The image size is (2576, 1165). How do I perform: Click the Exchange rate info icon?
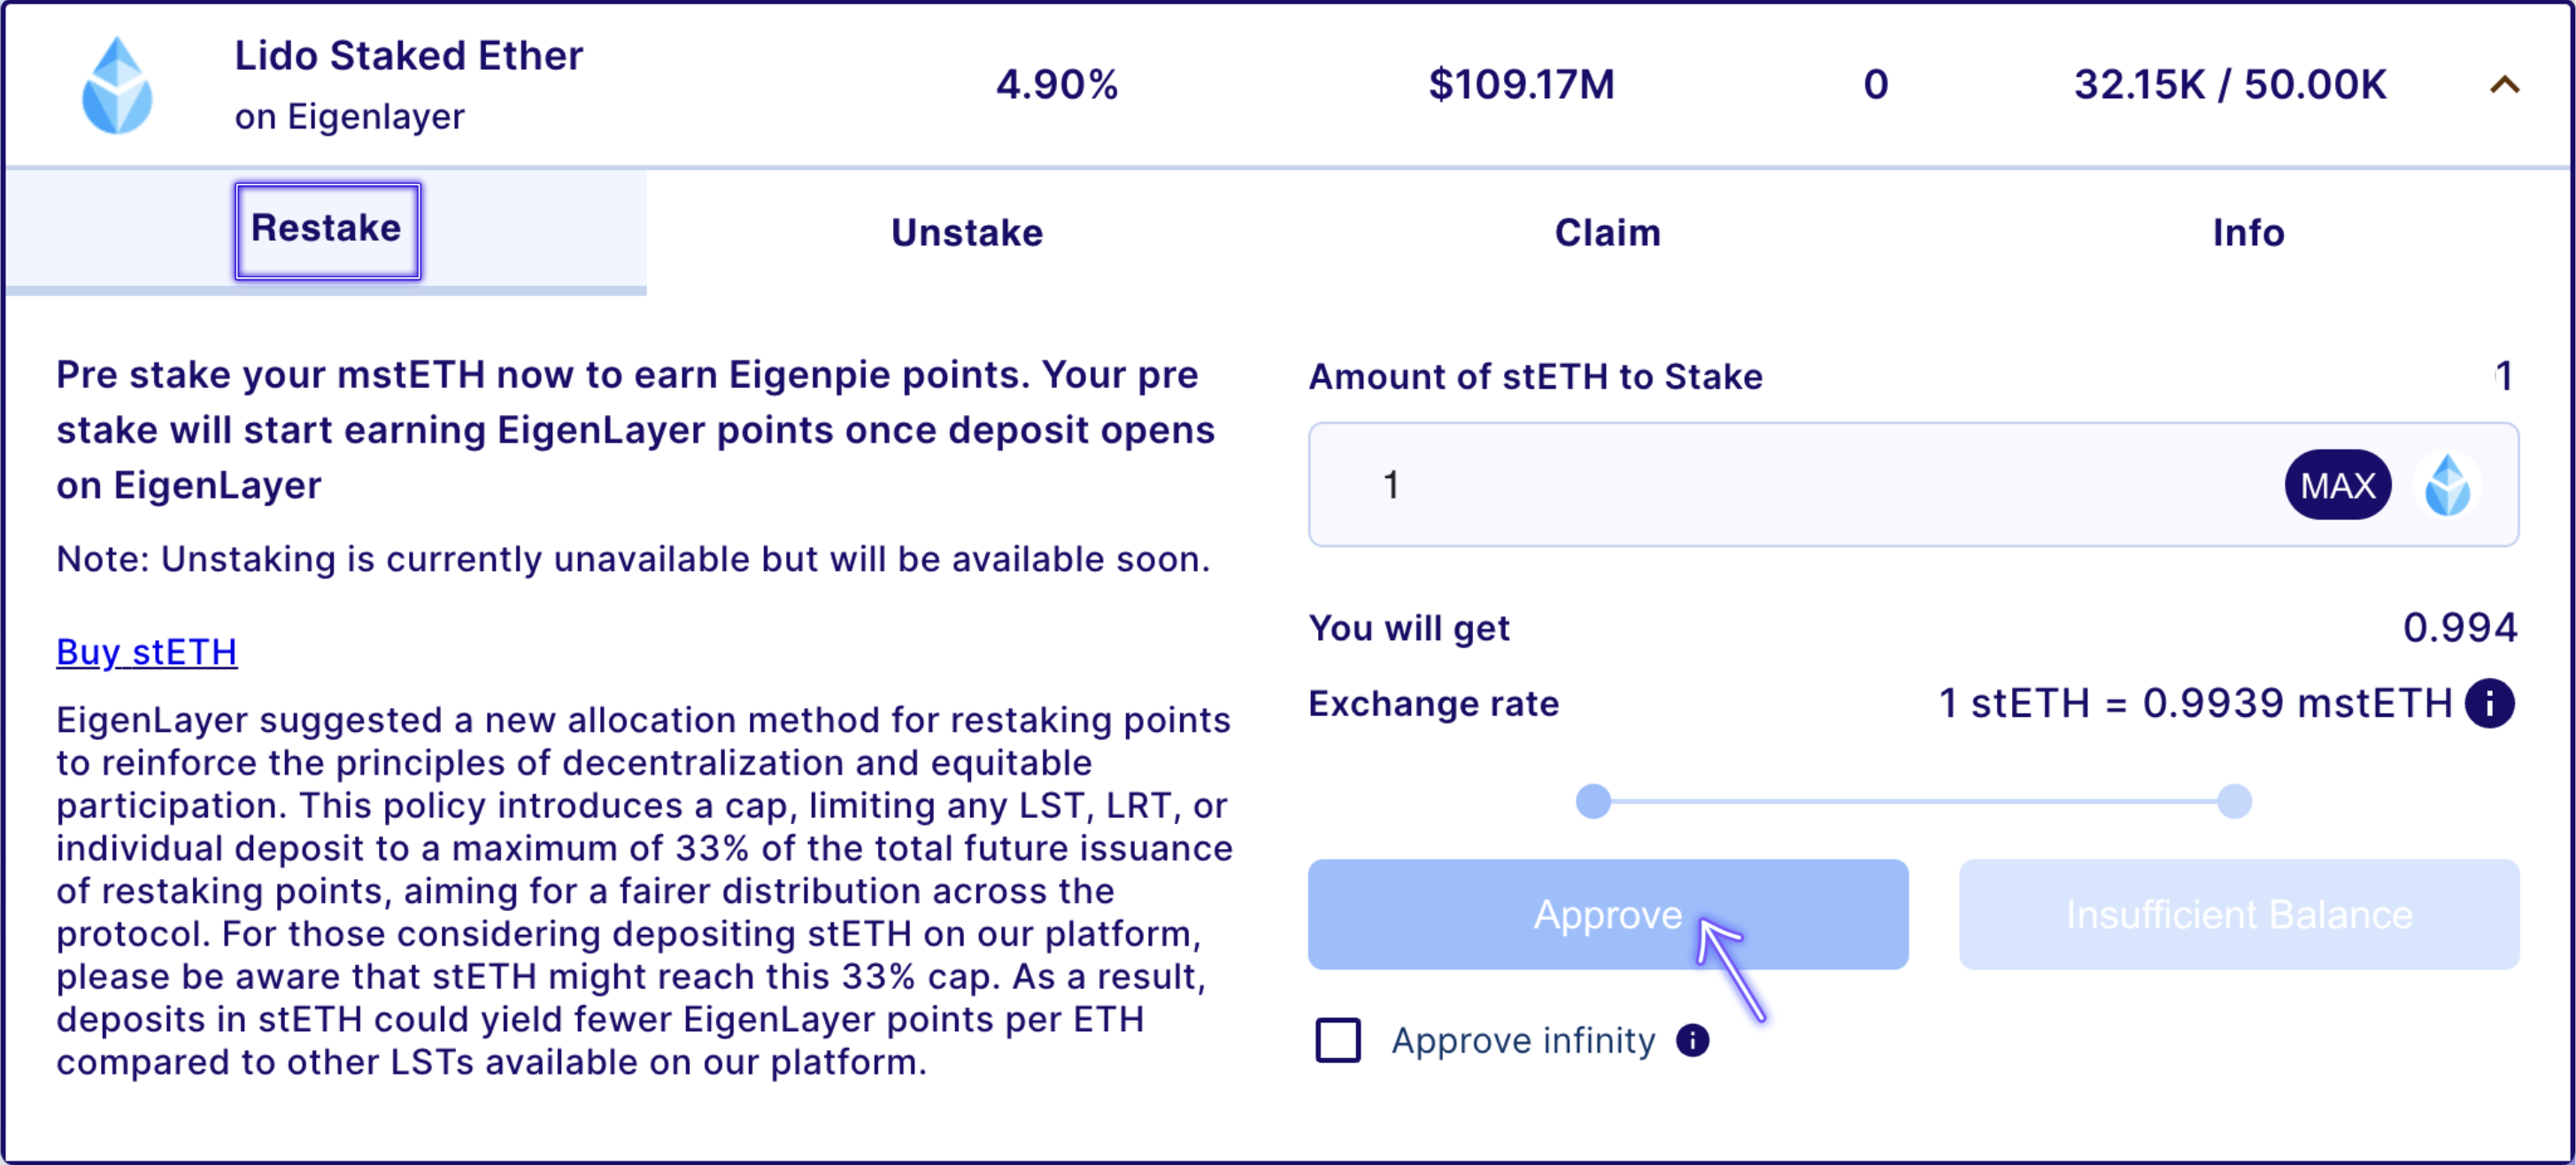2489,703
